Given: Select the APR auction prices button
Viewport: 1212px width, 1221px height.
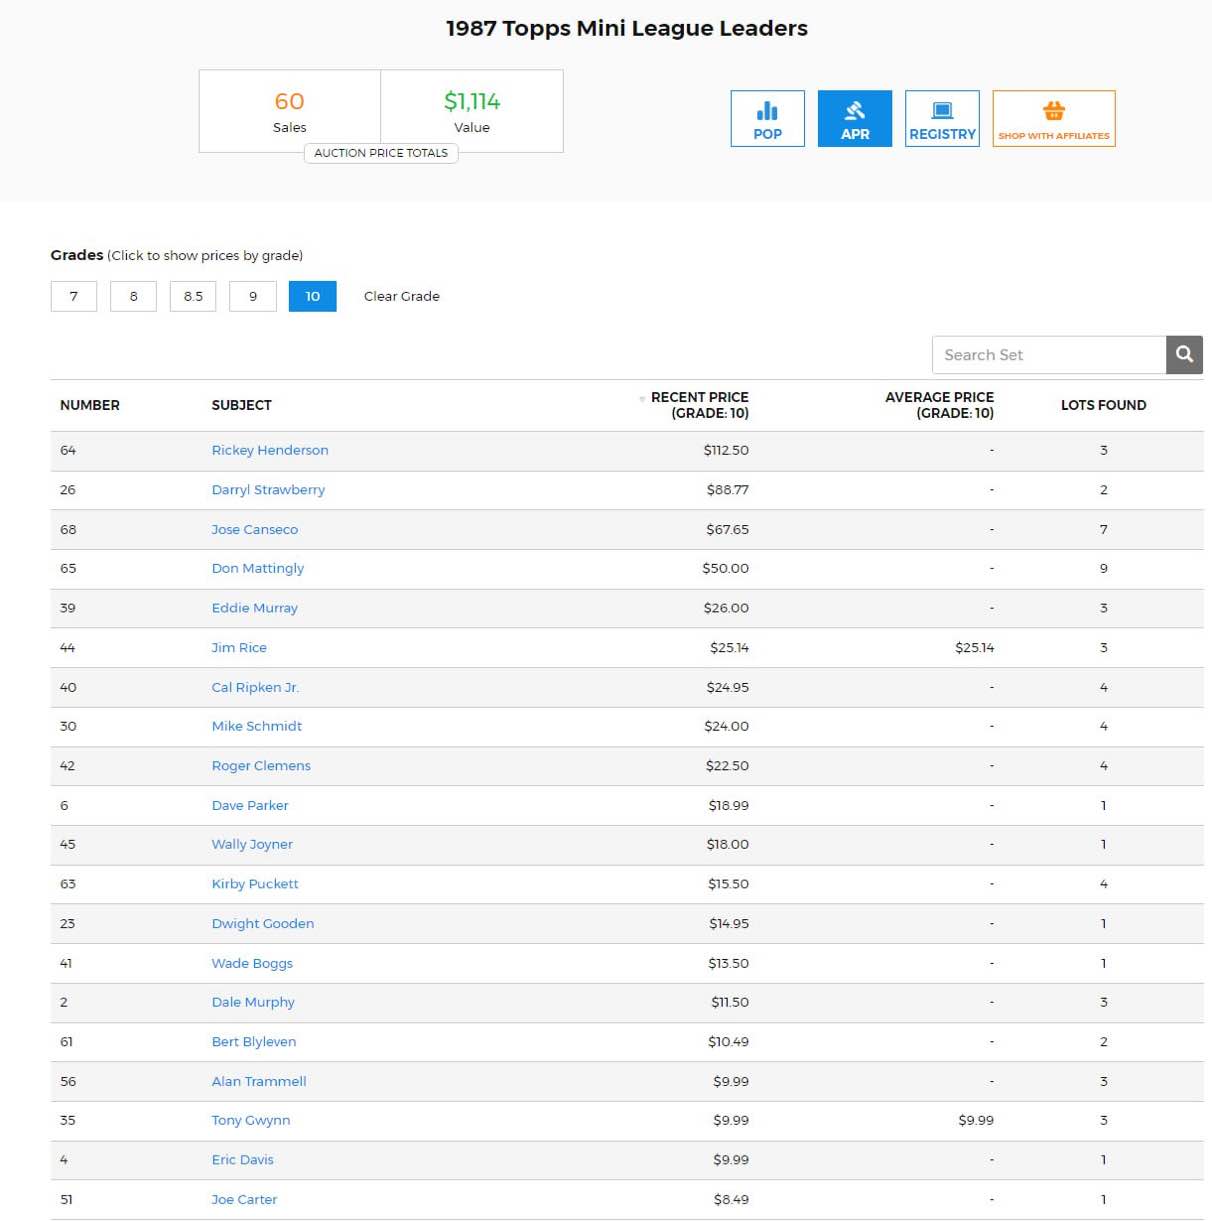Looking at the screenshot, I should tap(854, 119).
